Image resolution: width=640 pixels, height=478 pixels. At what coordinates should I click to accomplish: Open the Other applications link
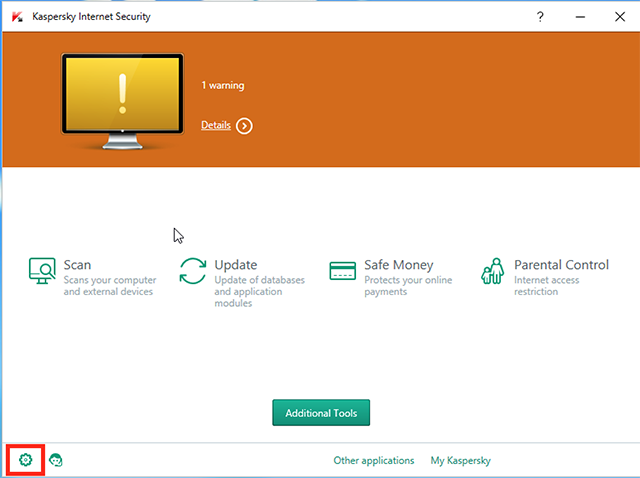[374, 460]
